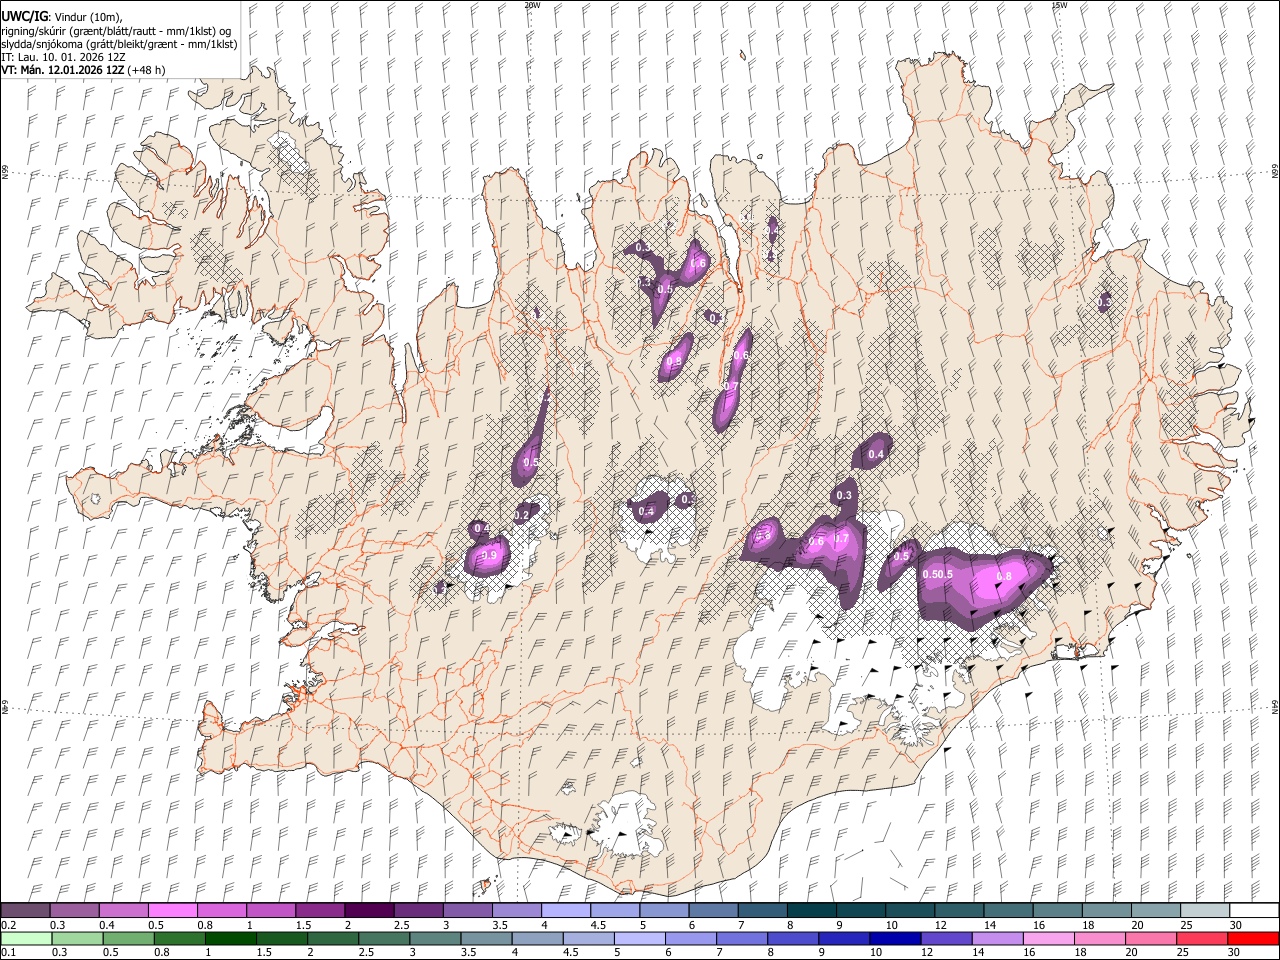Select the "rigning/skúrir" description line
1280x960 pixels.
(x=118, y=31)
